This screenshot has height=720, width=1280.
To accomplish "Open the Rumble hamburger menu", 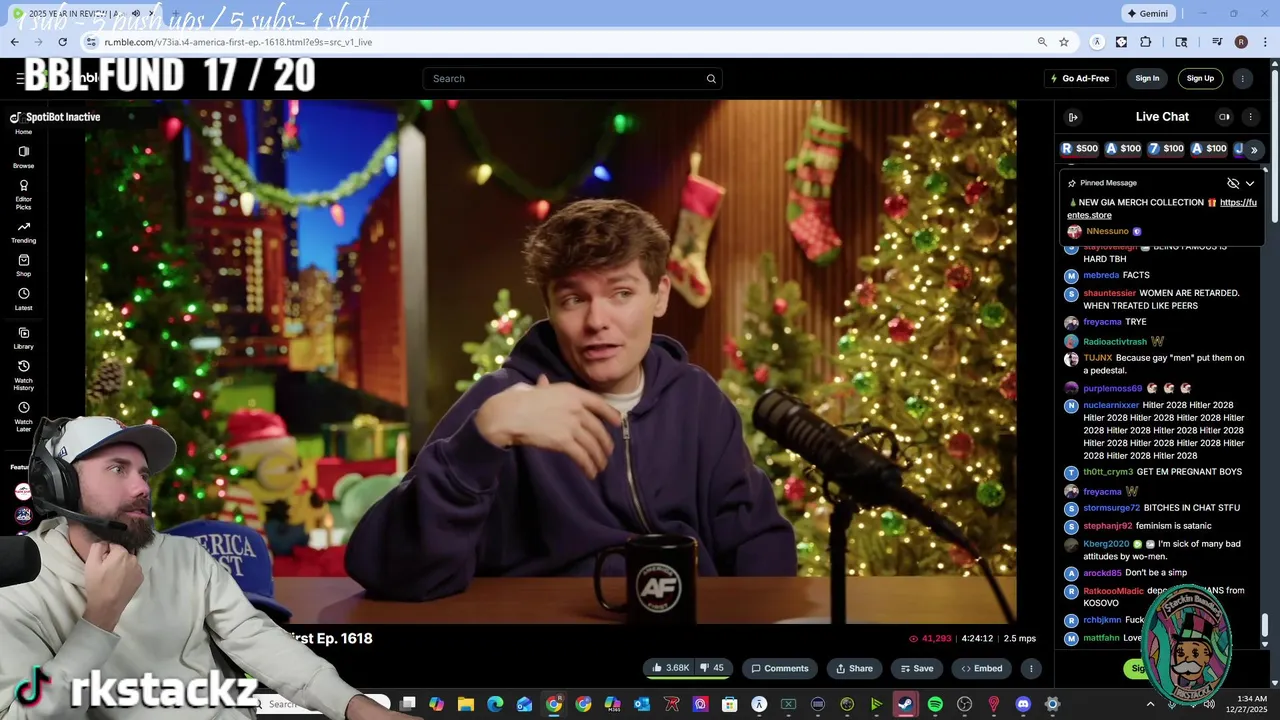I will tap(19, 78).
